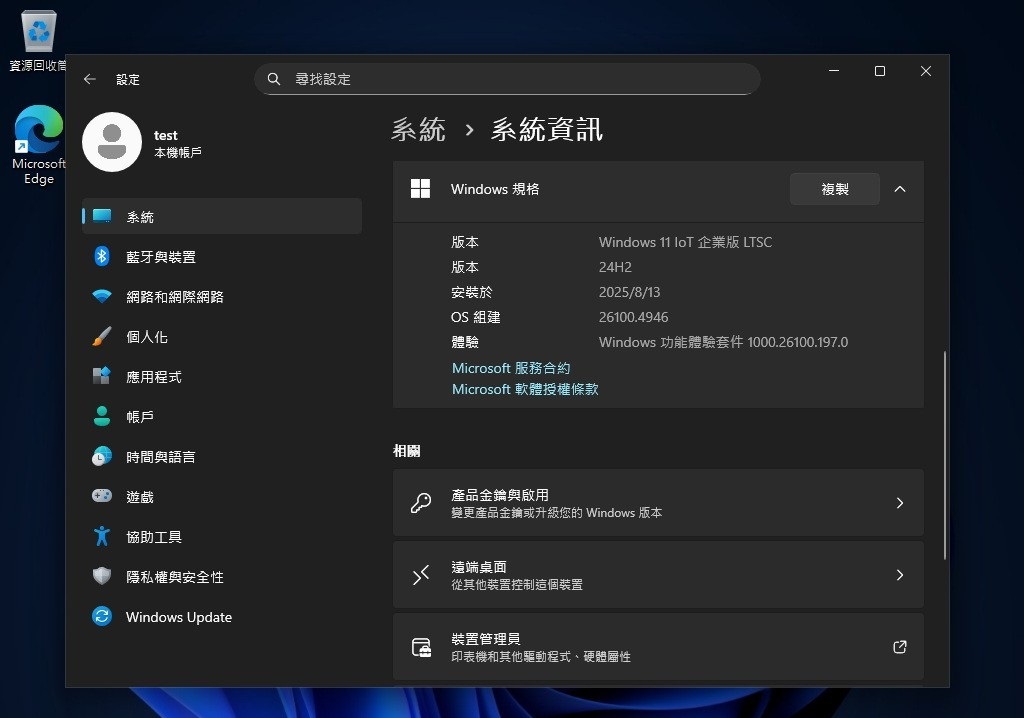This screenshot has width=1024, height=718.
Task: Click the 系統 monitor icon in sidebar
Action: pos(102,216)
